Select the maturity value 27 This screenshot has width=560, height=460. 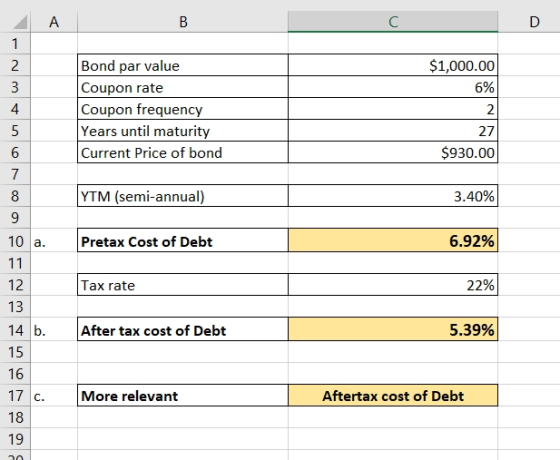393,131
